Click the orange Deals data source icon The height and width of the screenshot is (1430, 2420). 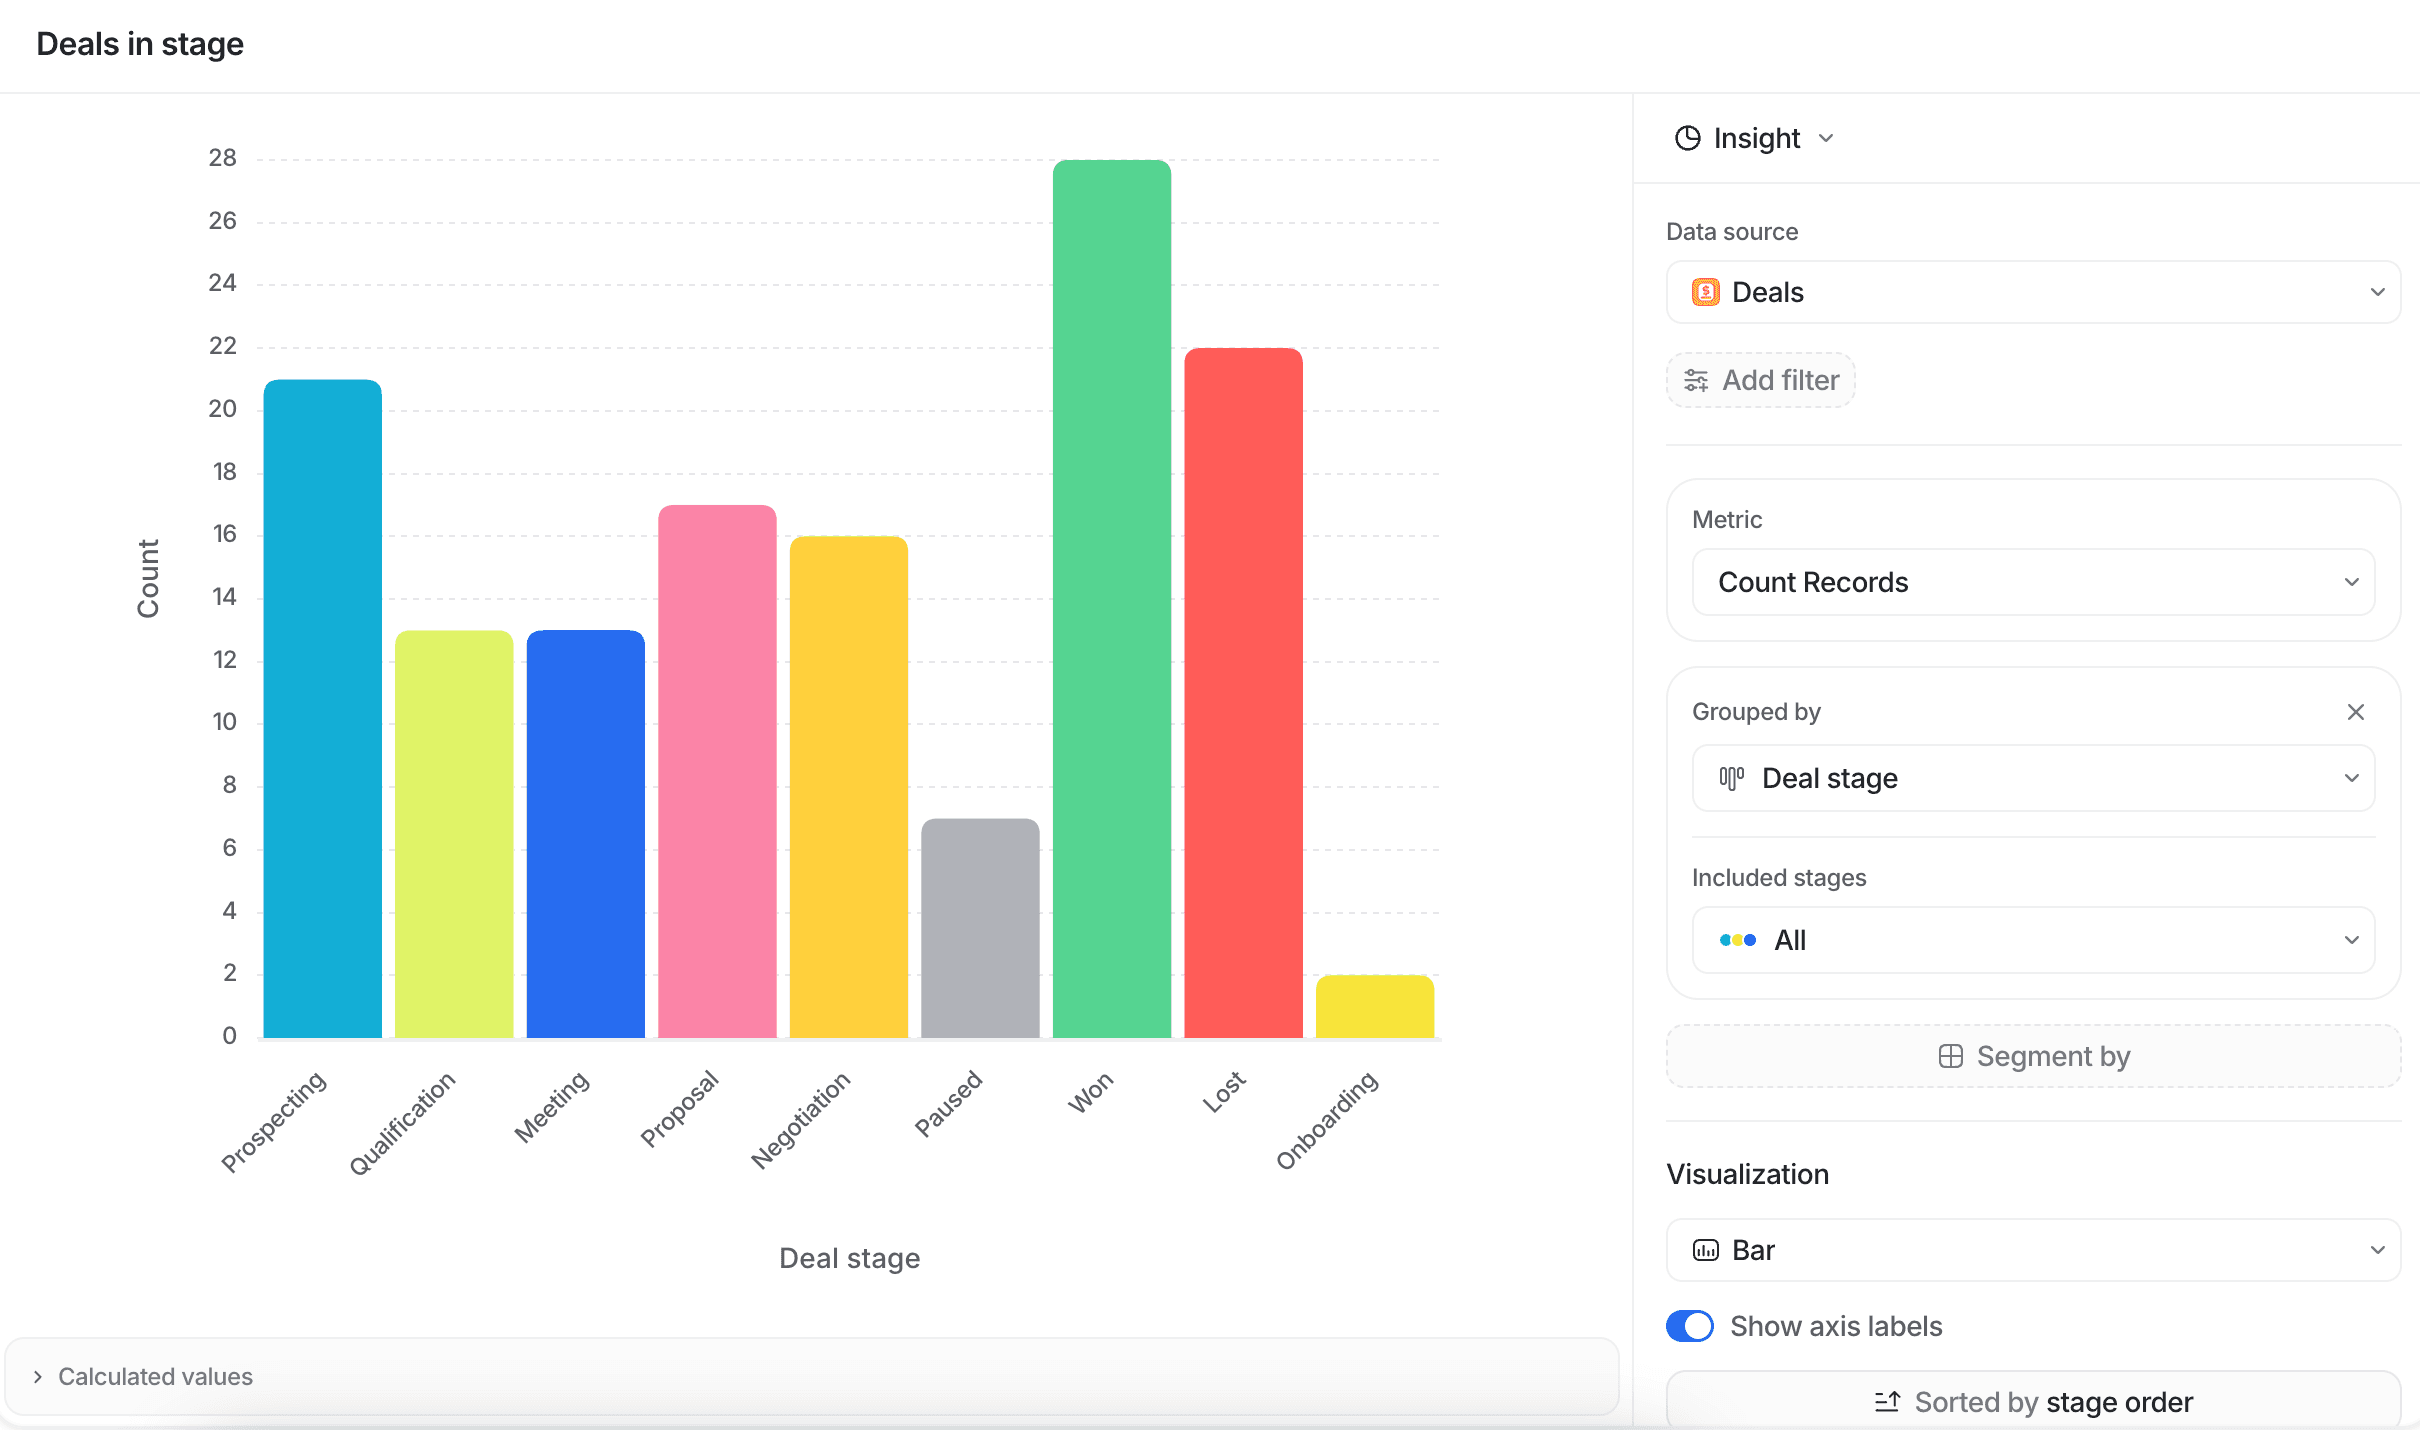[1705, 292]
